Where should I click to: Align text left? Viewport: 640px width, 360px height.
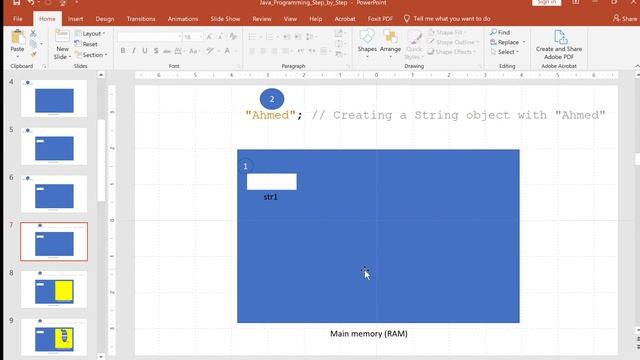tap(252, 51)
